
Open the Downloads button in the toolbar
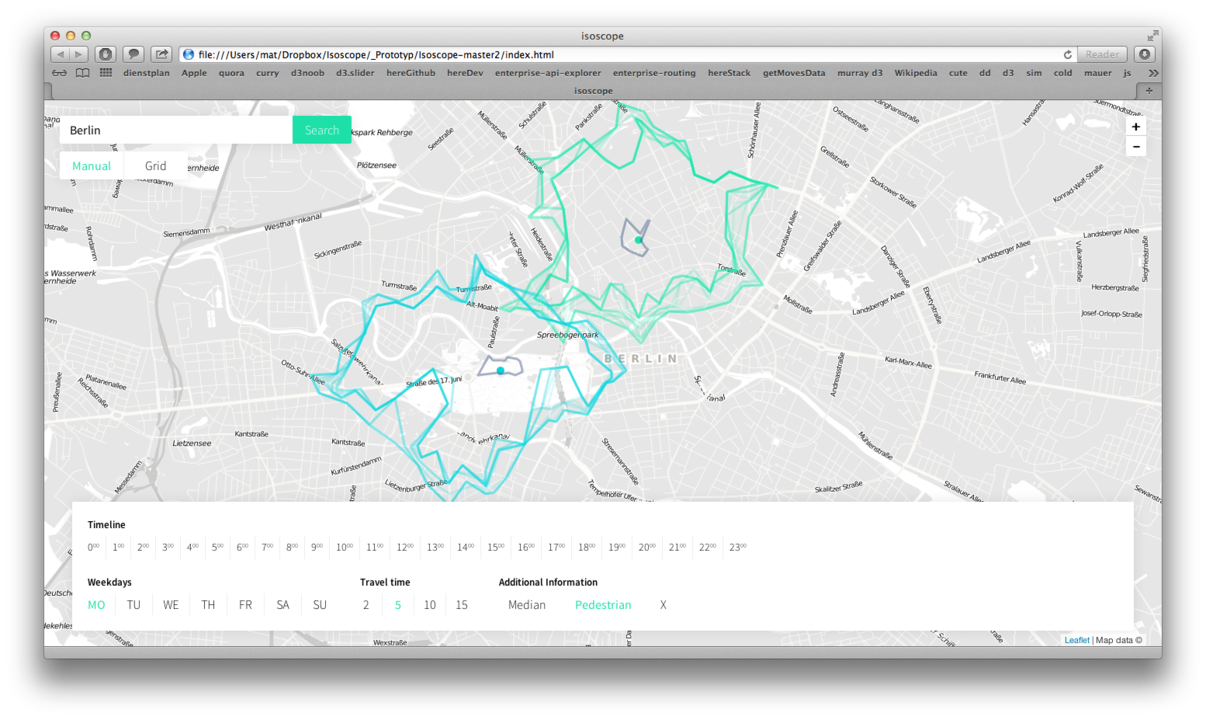(1145, 54)
